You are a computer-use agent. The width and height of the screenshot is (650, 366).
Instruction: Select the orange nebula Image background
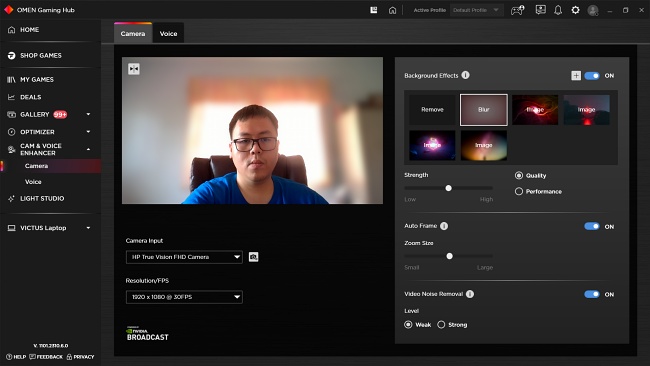[x=484, y=145]
